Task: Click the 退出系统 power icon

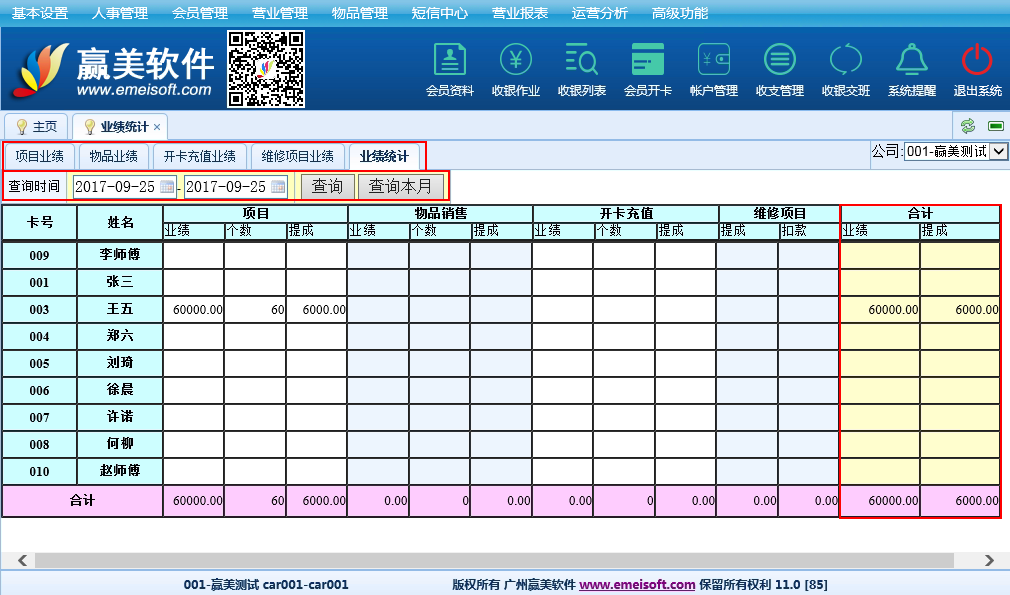Action: tap(977, 61)
